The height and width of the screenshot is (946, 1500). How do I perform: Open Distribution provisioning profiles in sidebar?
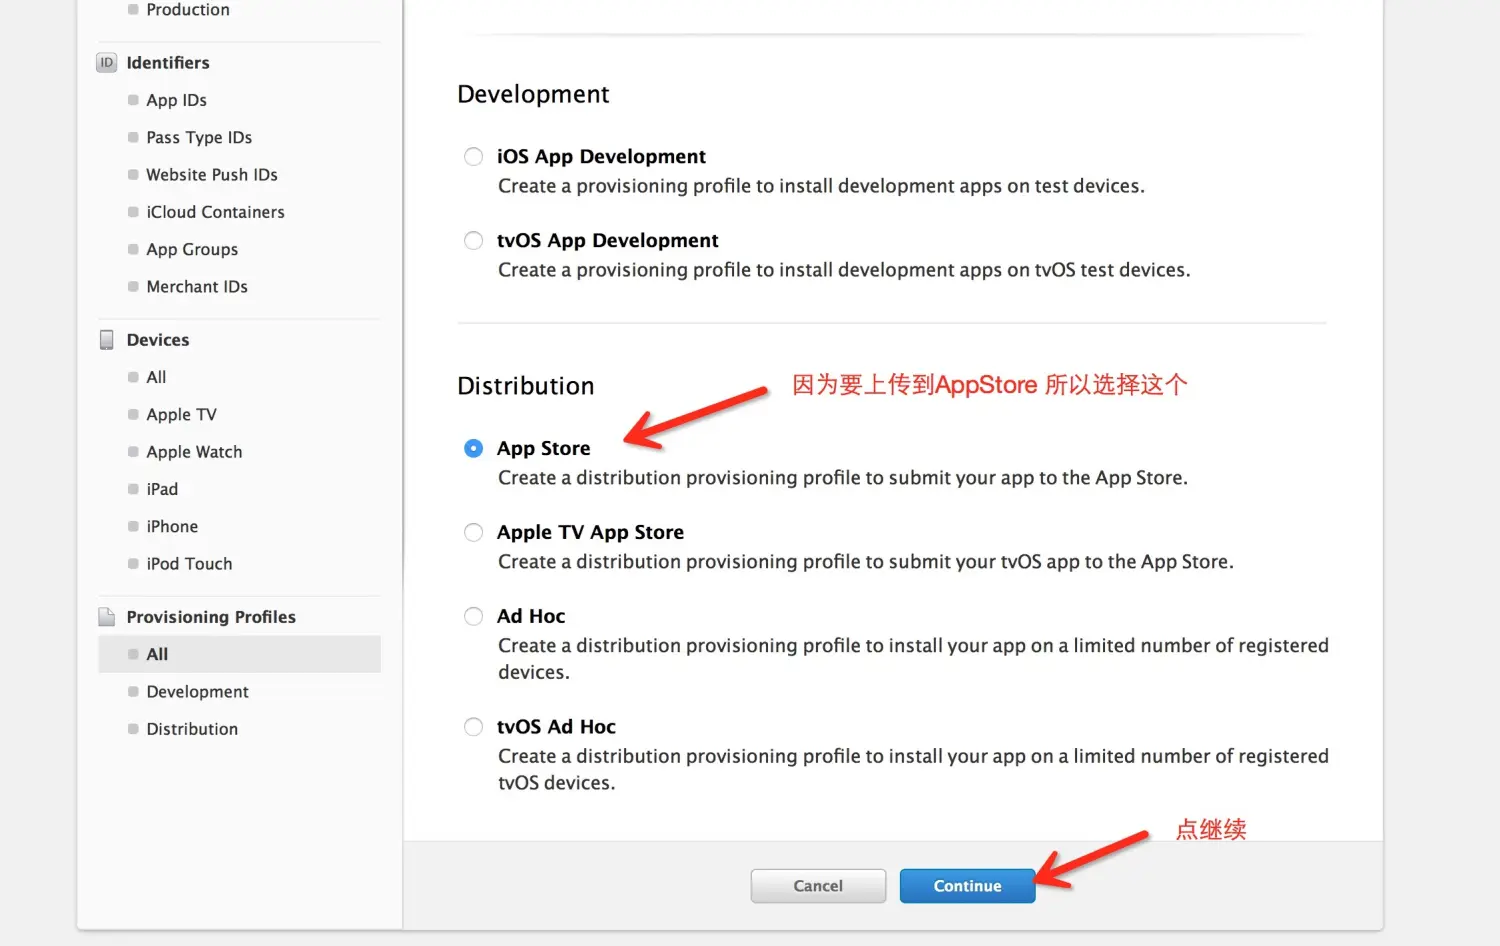pos(192,729)
